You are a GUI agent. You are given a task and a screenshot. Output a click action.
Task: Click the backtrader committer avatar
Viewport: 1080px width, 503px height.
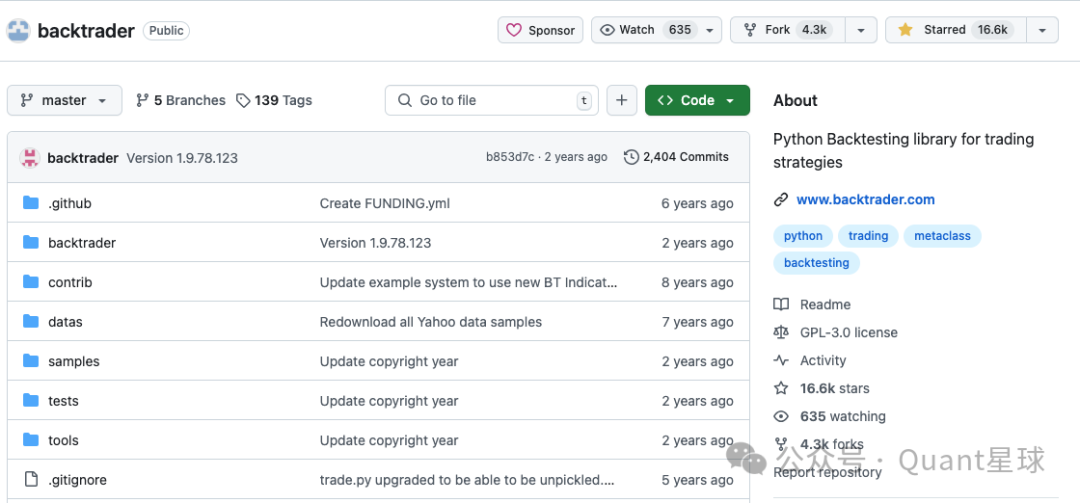(x=30, y=158)
